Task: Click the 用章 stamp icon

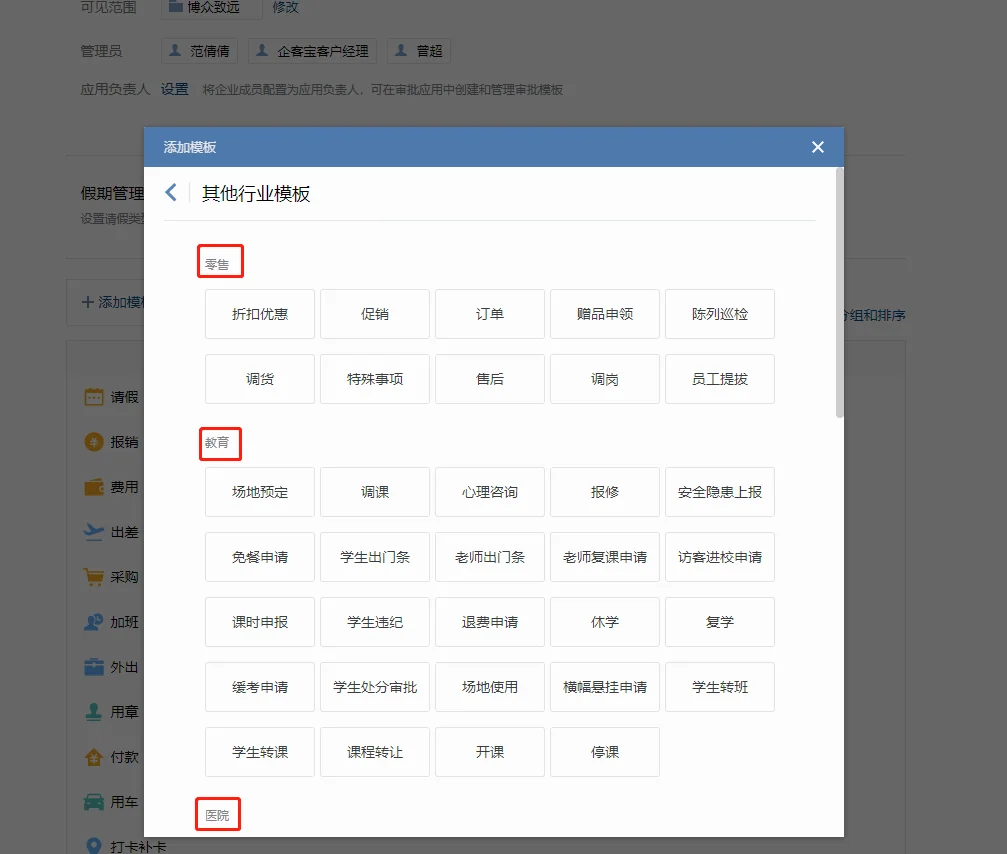Action: (x=94, y=711)
